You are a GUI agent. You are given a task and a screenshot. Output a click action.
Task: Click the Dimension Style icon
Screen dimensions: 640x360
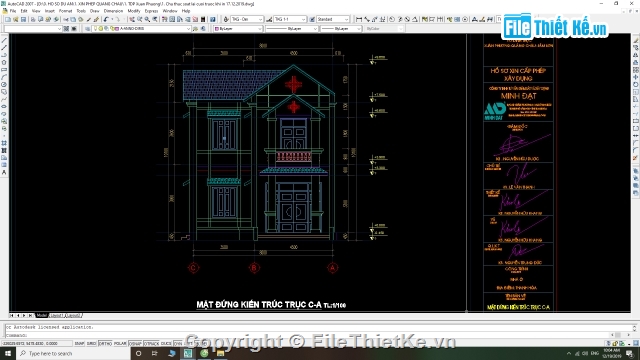tap(269, 19)
